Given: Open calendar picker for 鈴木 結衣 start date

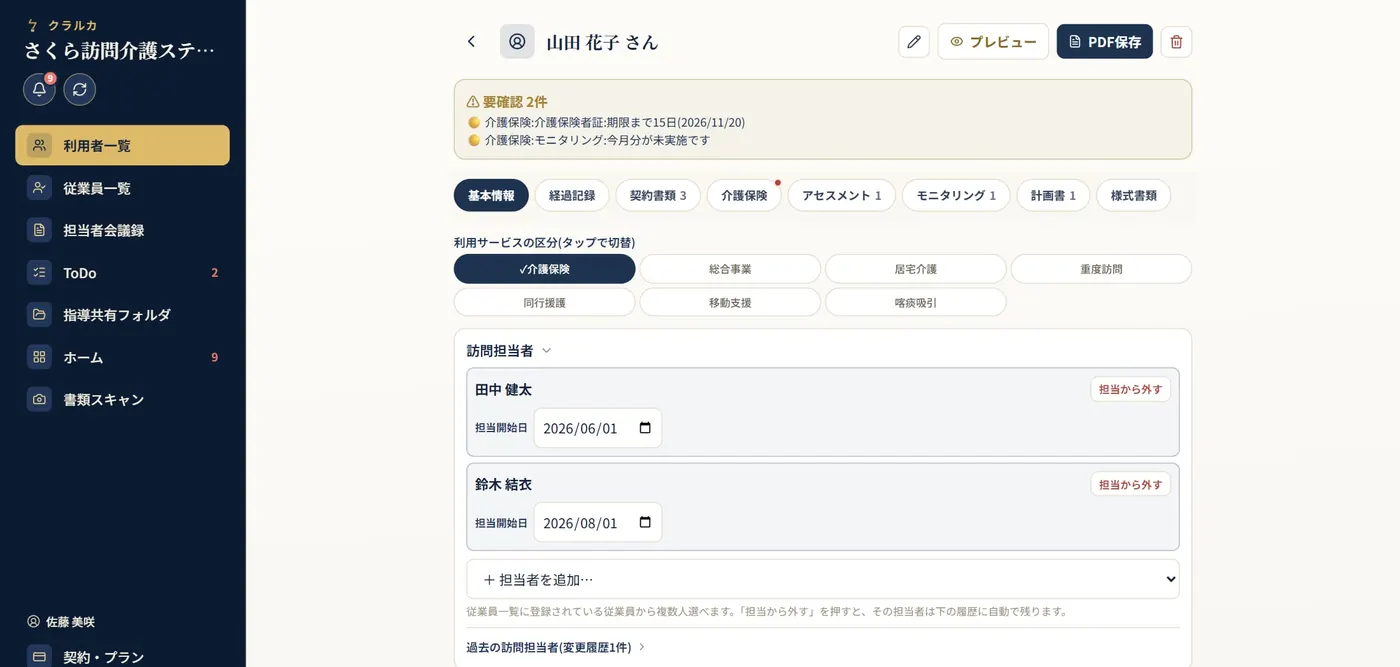Looking at the screenshot, I should pyautogui.click(x=645, y=522).
